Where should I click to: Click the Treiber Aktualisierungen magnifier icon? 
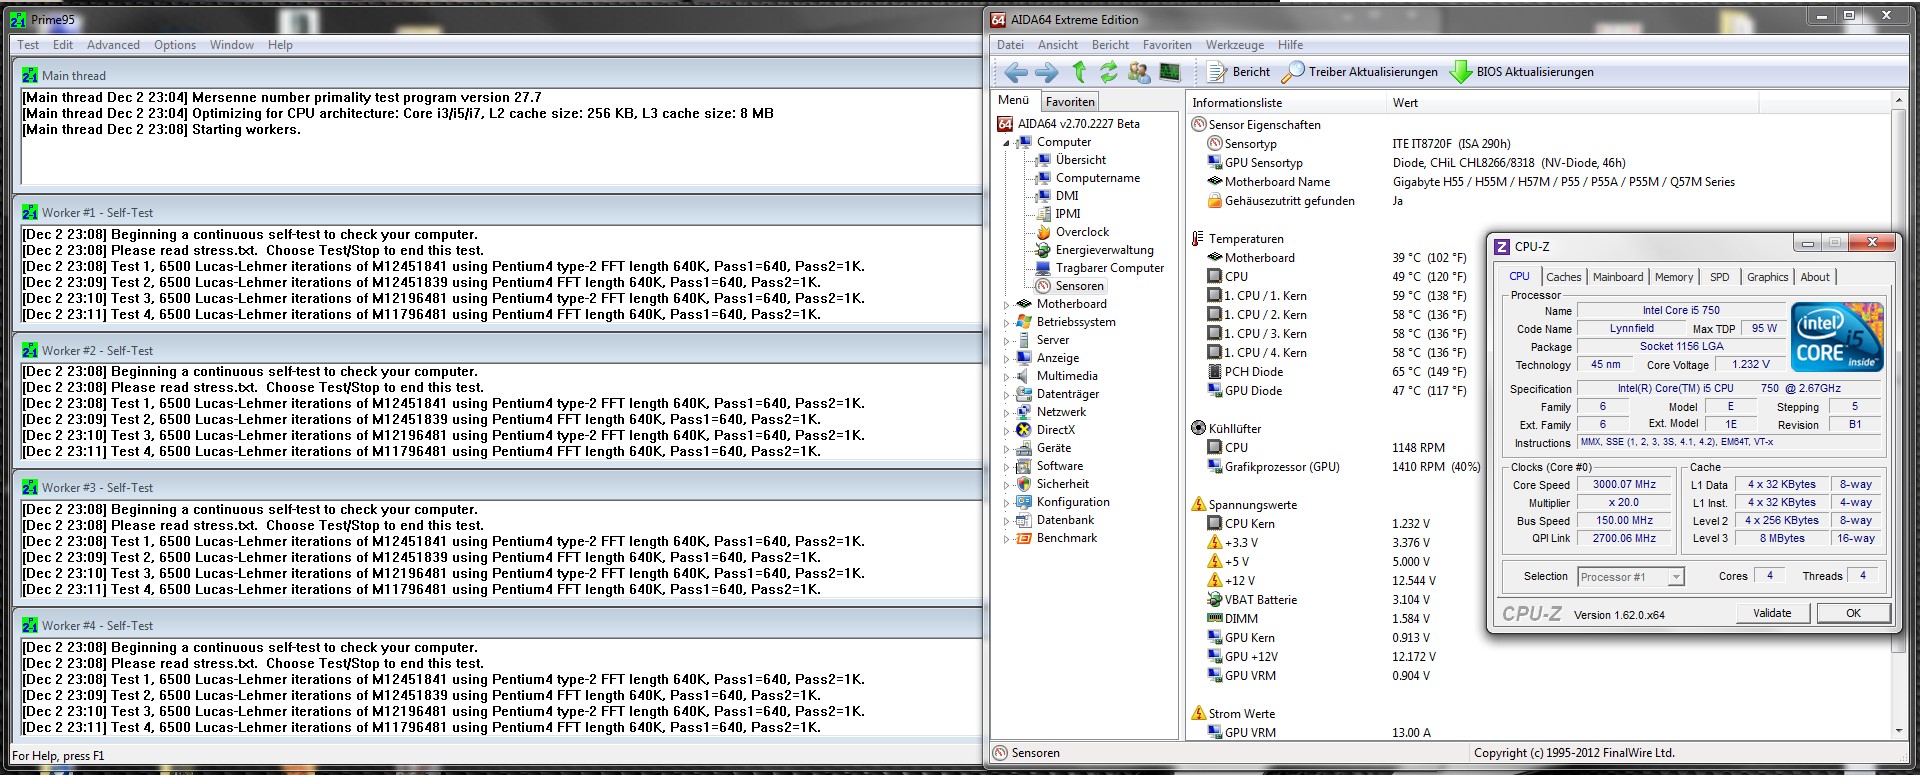(x=1293, y=72)
